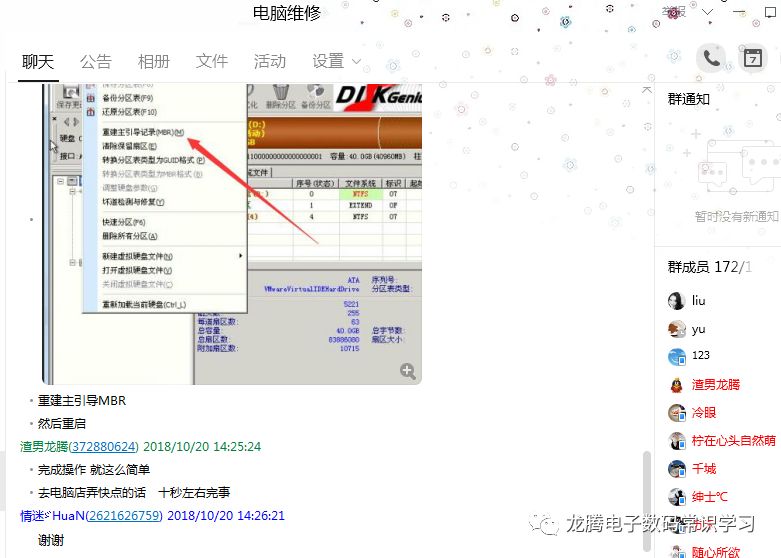The image size is (781, 558).
Task: Click the 举报 report button
Action: [674, 12]
